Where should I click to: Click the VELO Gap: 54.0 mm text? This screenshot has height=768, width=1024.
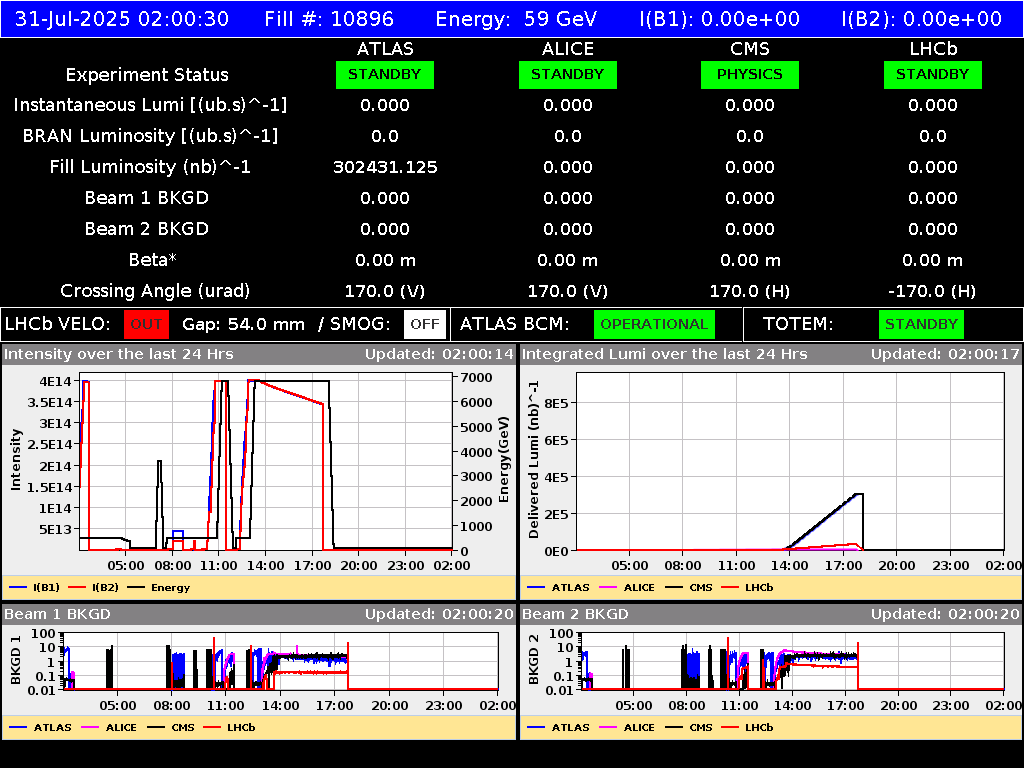click(x=243, y=325)
